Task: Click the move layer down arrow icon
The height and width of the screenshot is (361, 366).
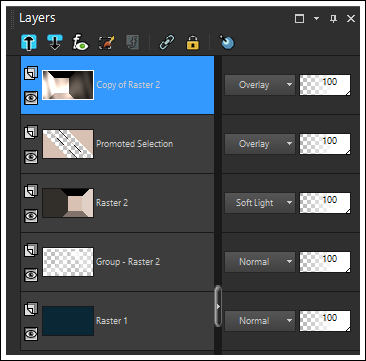Action: (x=55, y=43)
